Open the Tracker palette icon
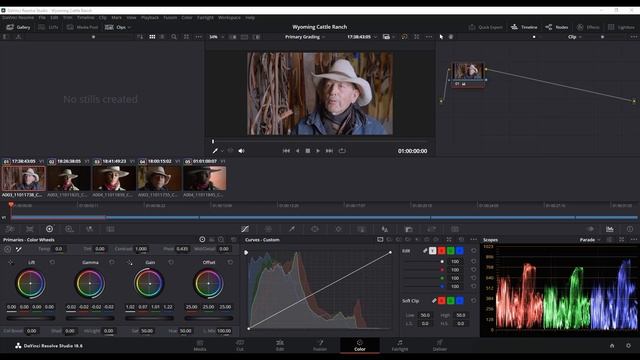The width and height of the screenshot is (640, 360). coord(338,229)
